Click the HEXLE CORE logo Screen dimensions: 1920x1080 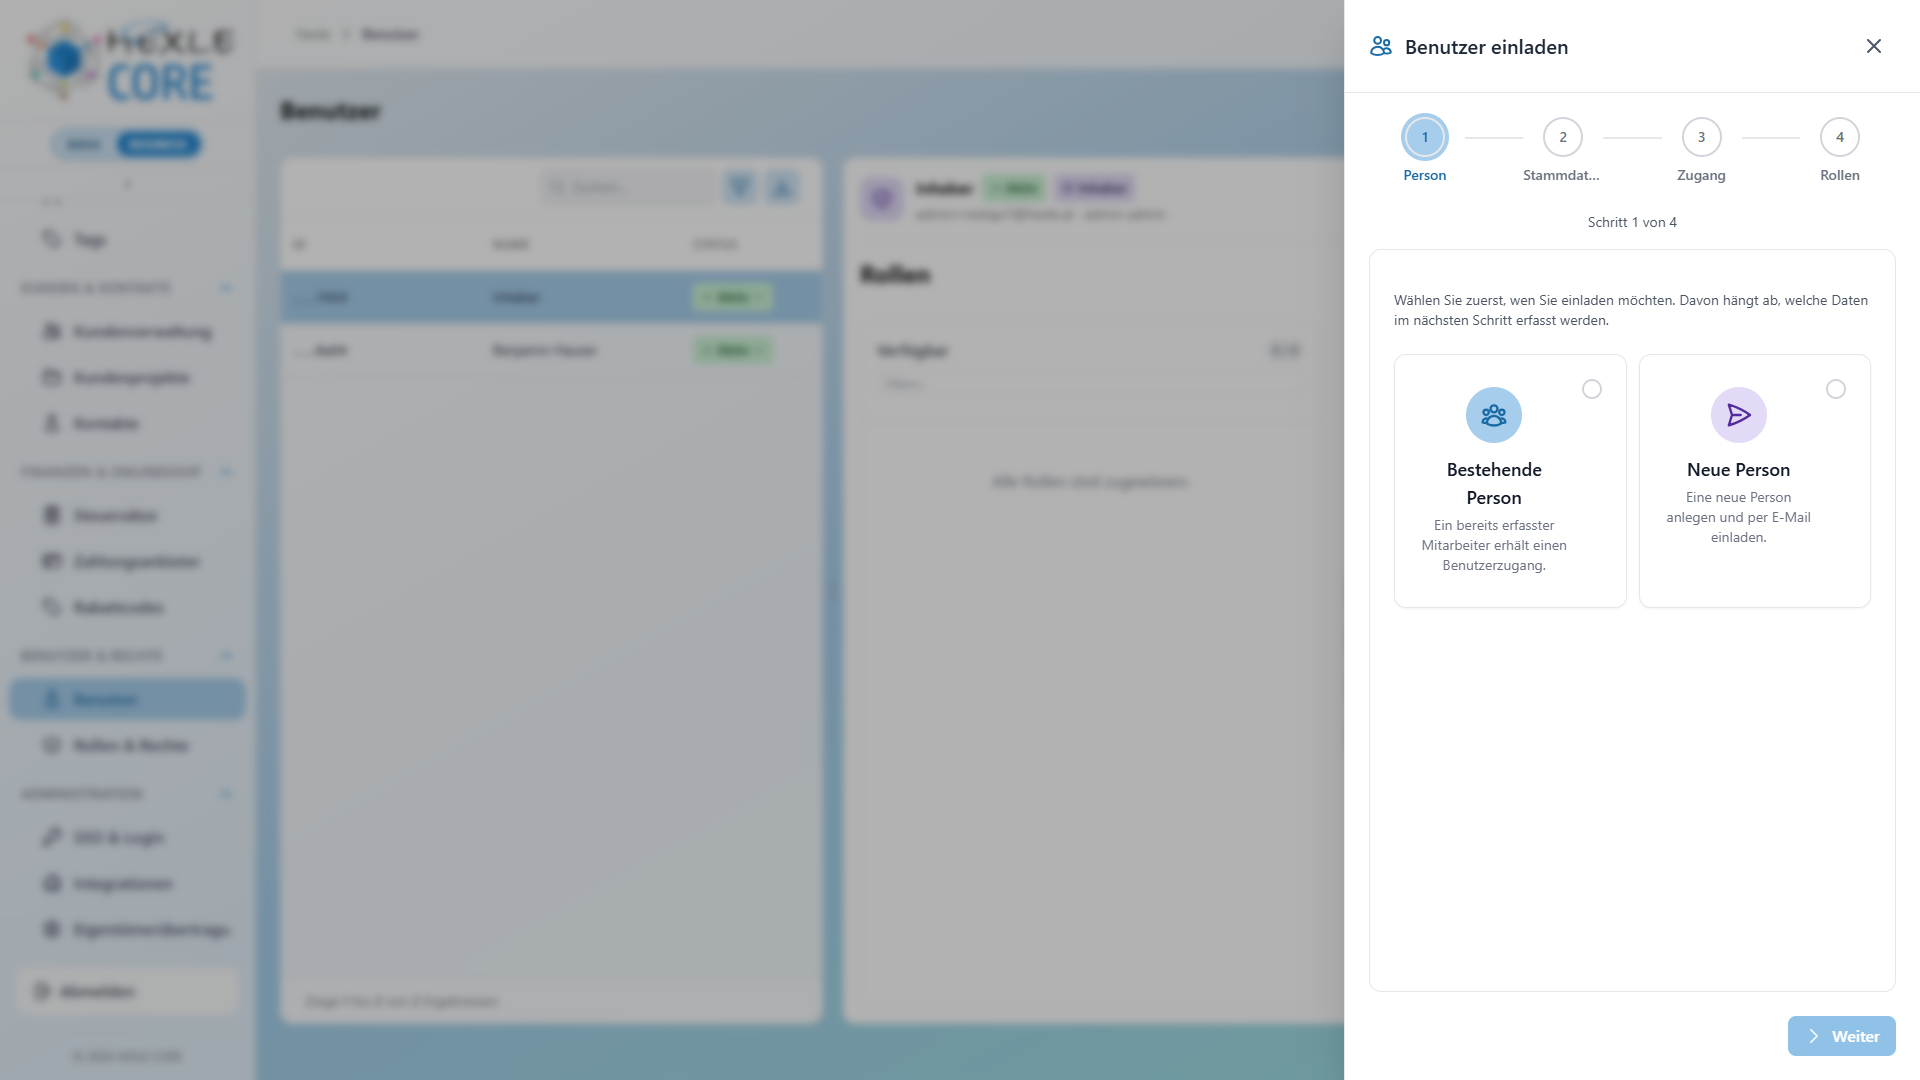click(130, 62)
